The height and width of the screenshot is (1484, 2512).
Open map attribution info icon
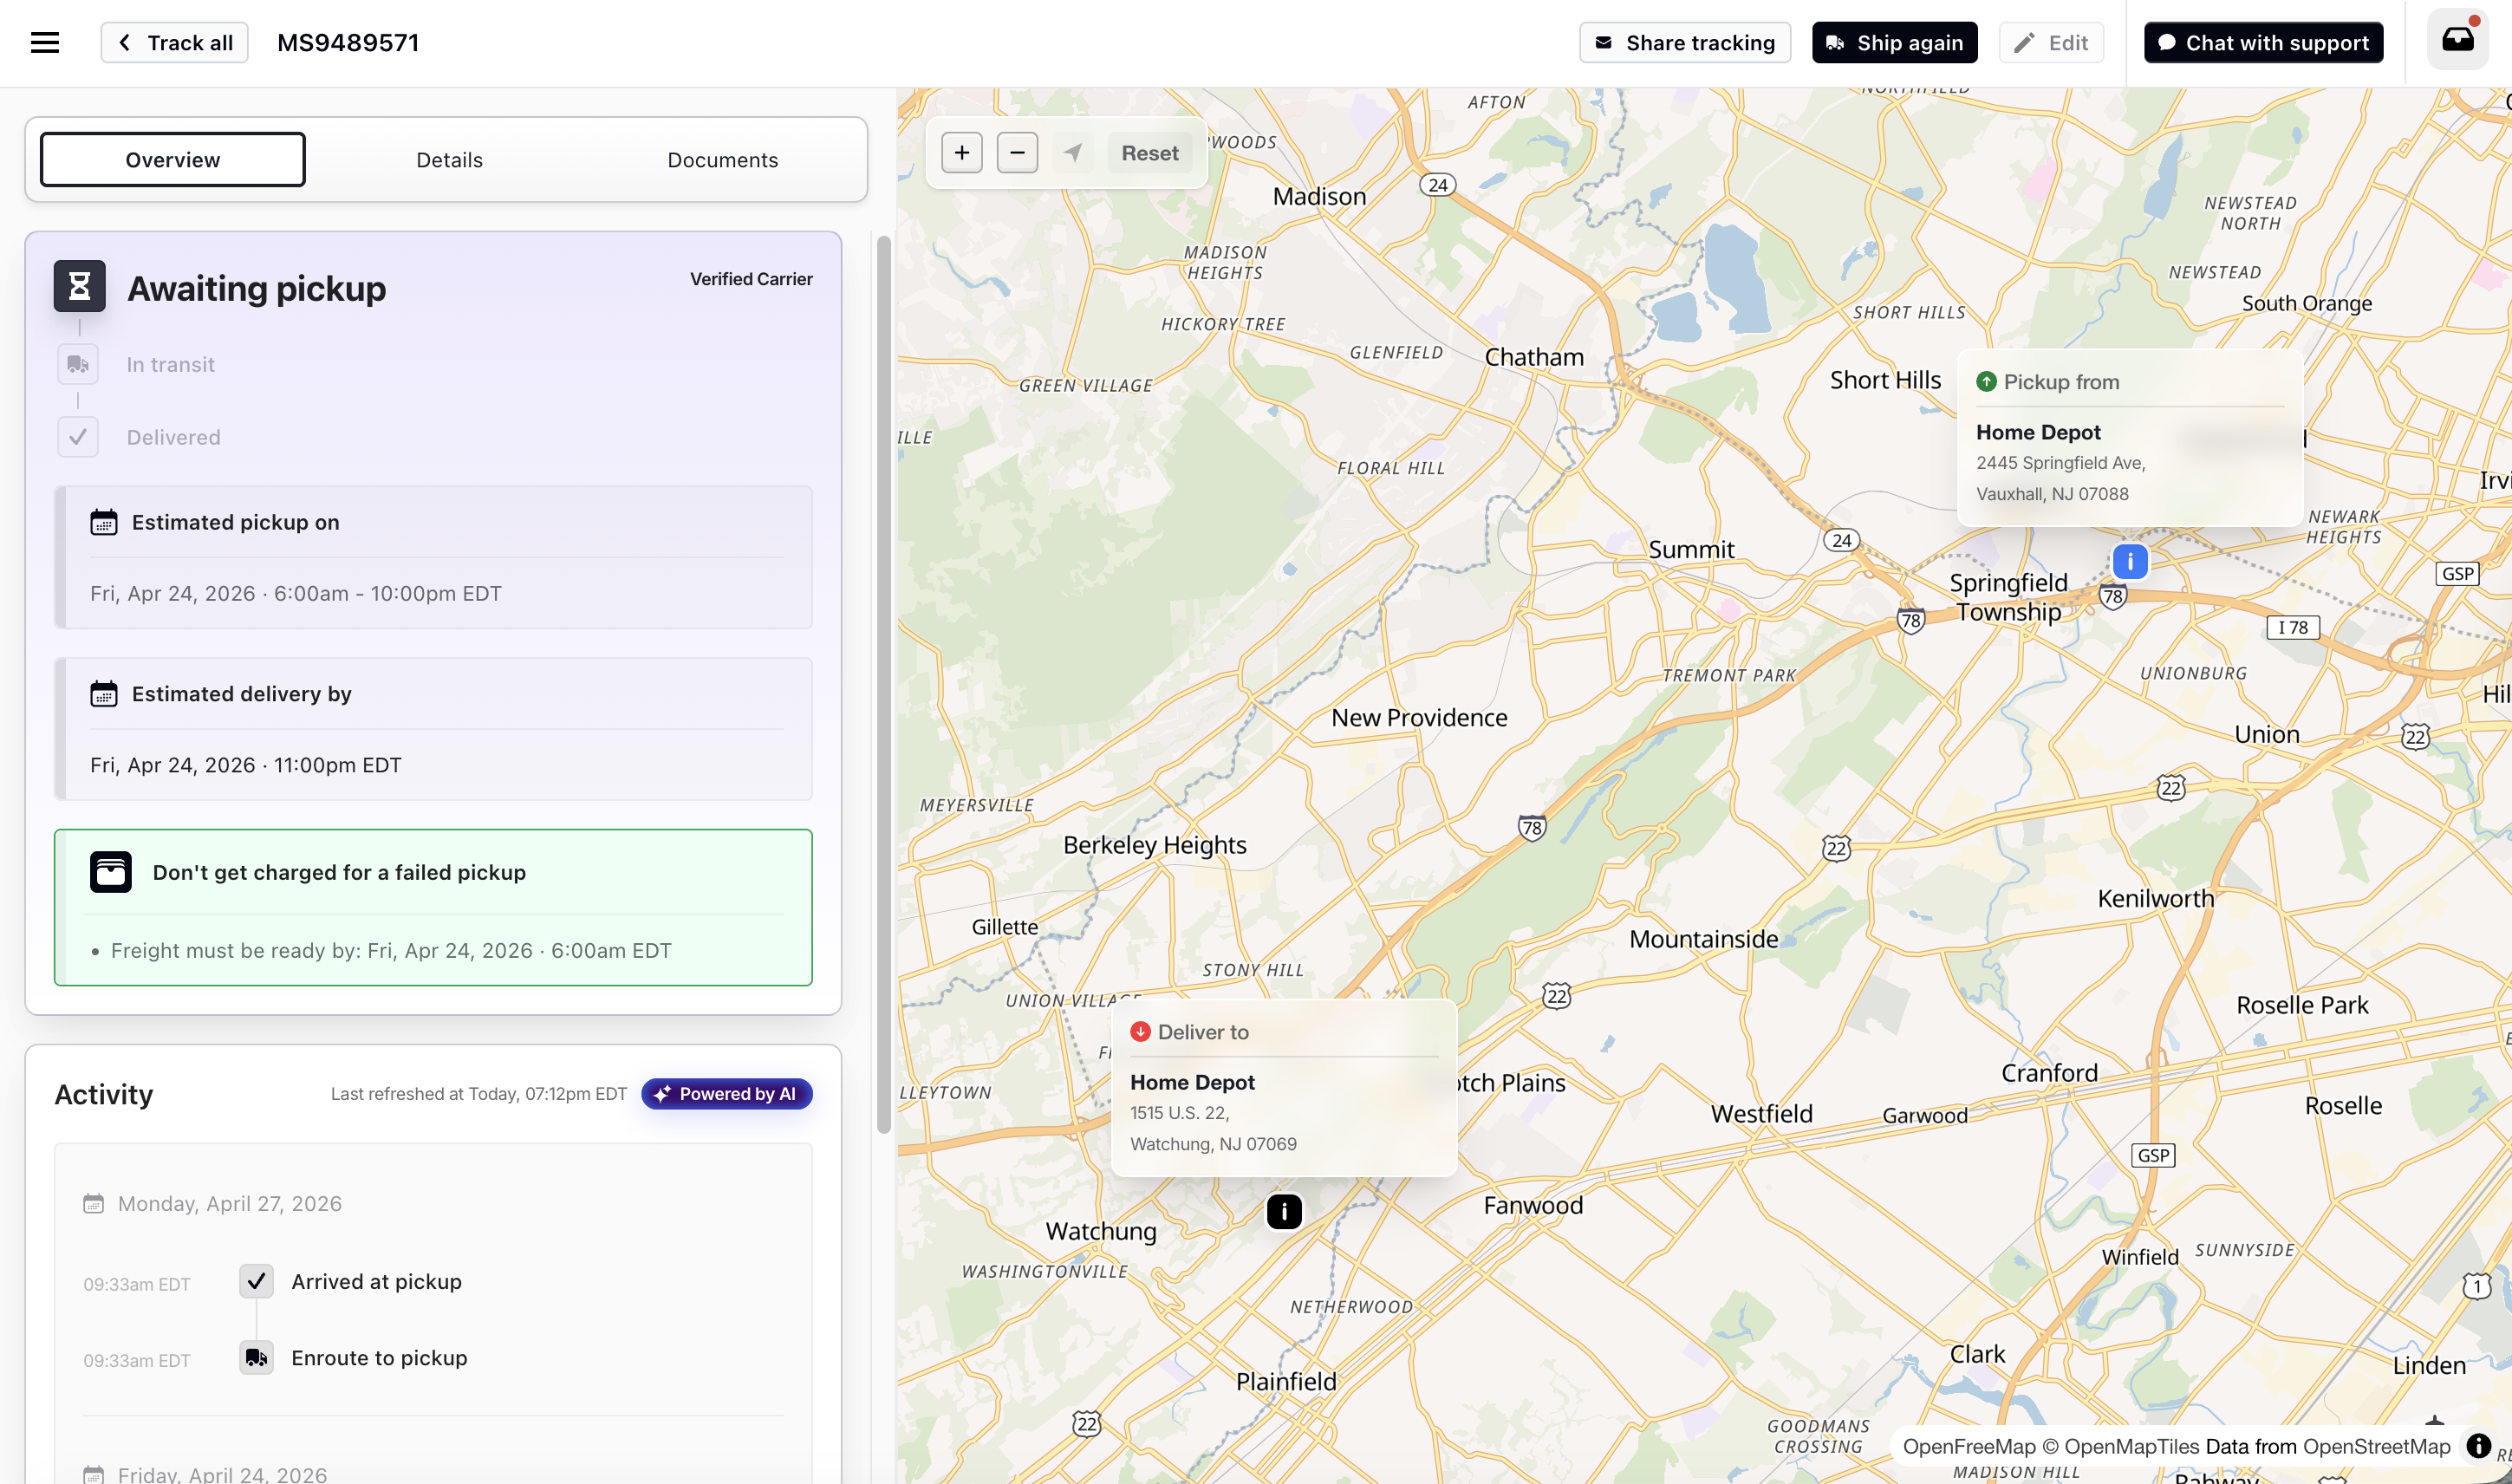2478,1446
